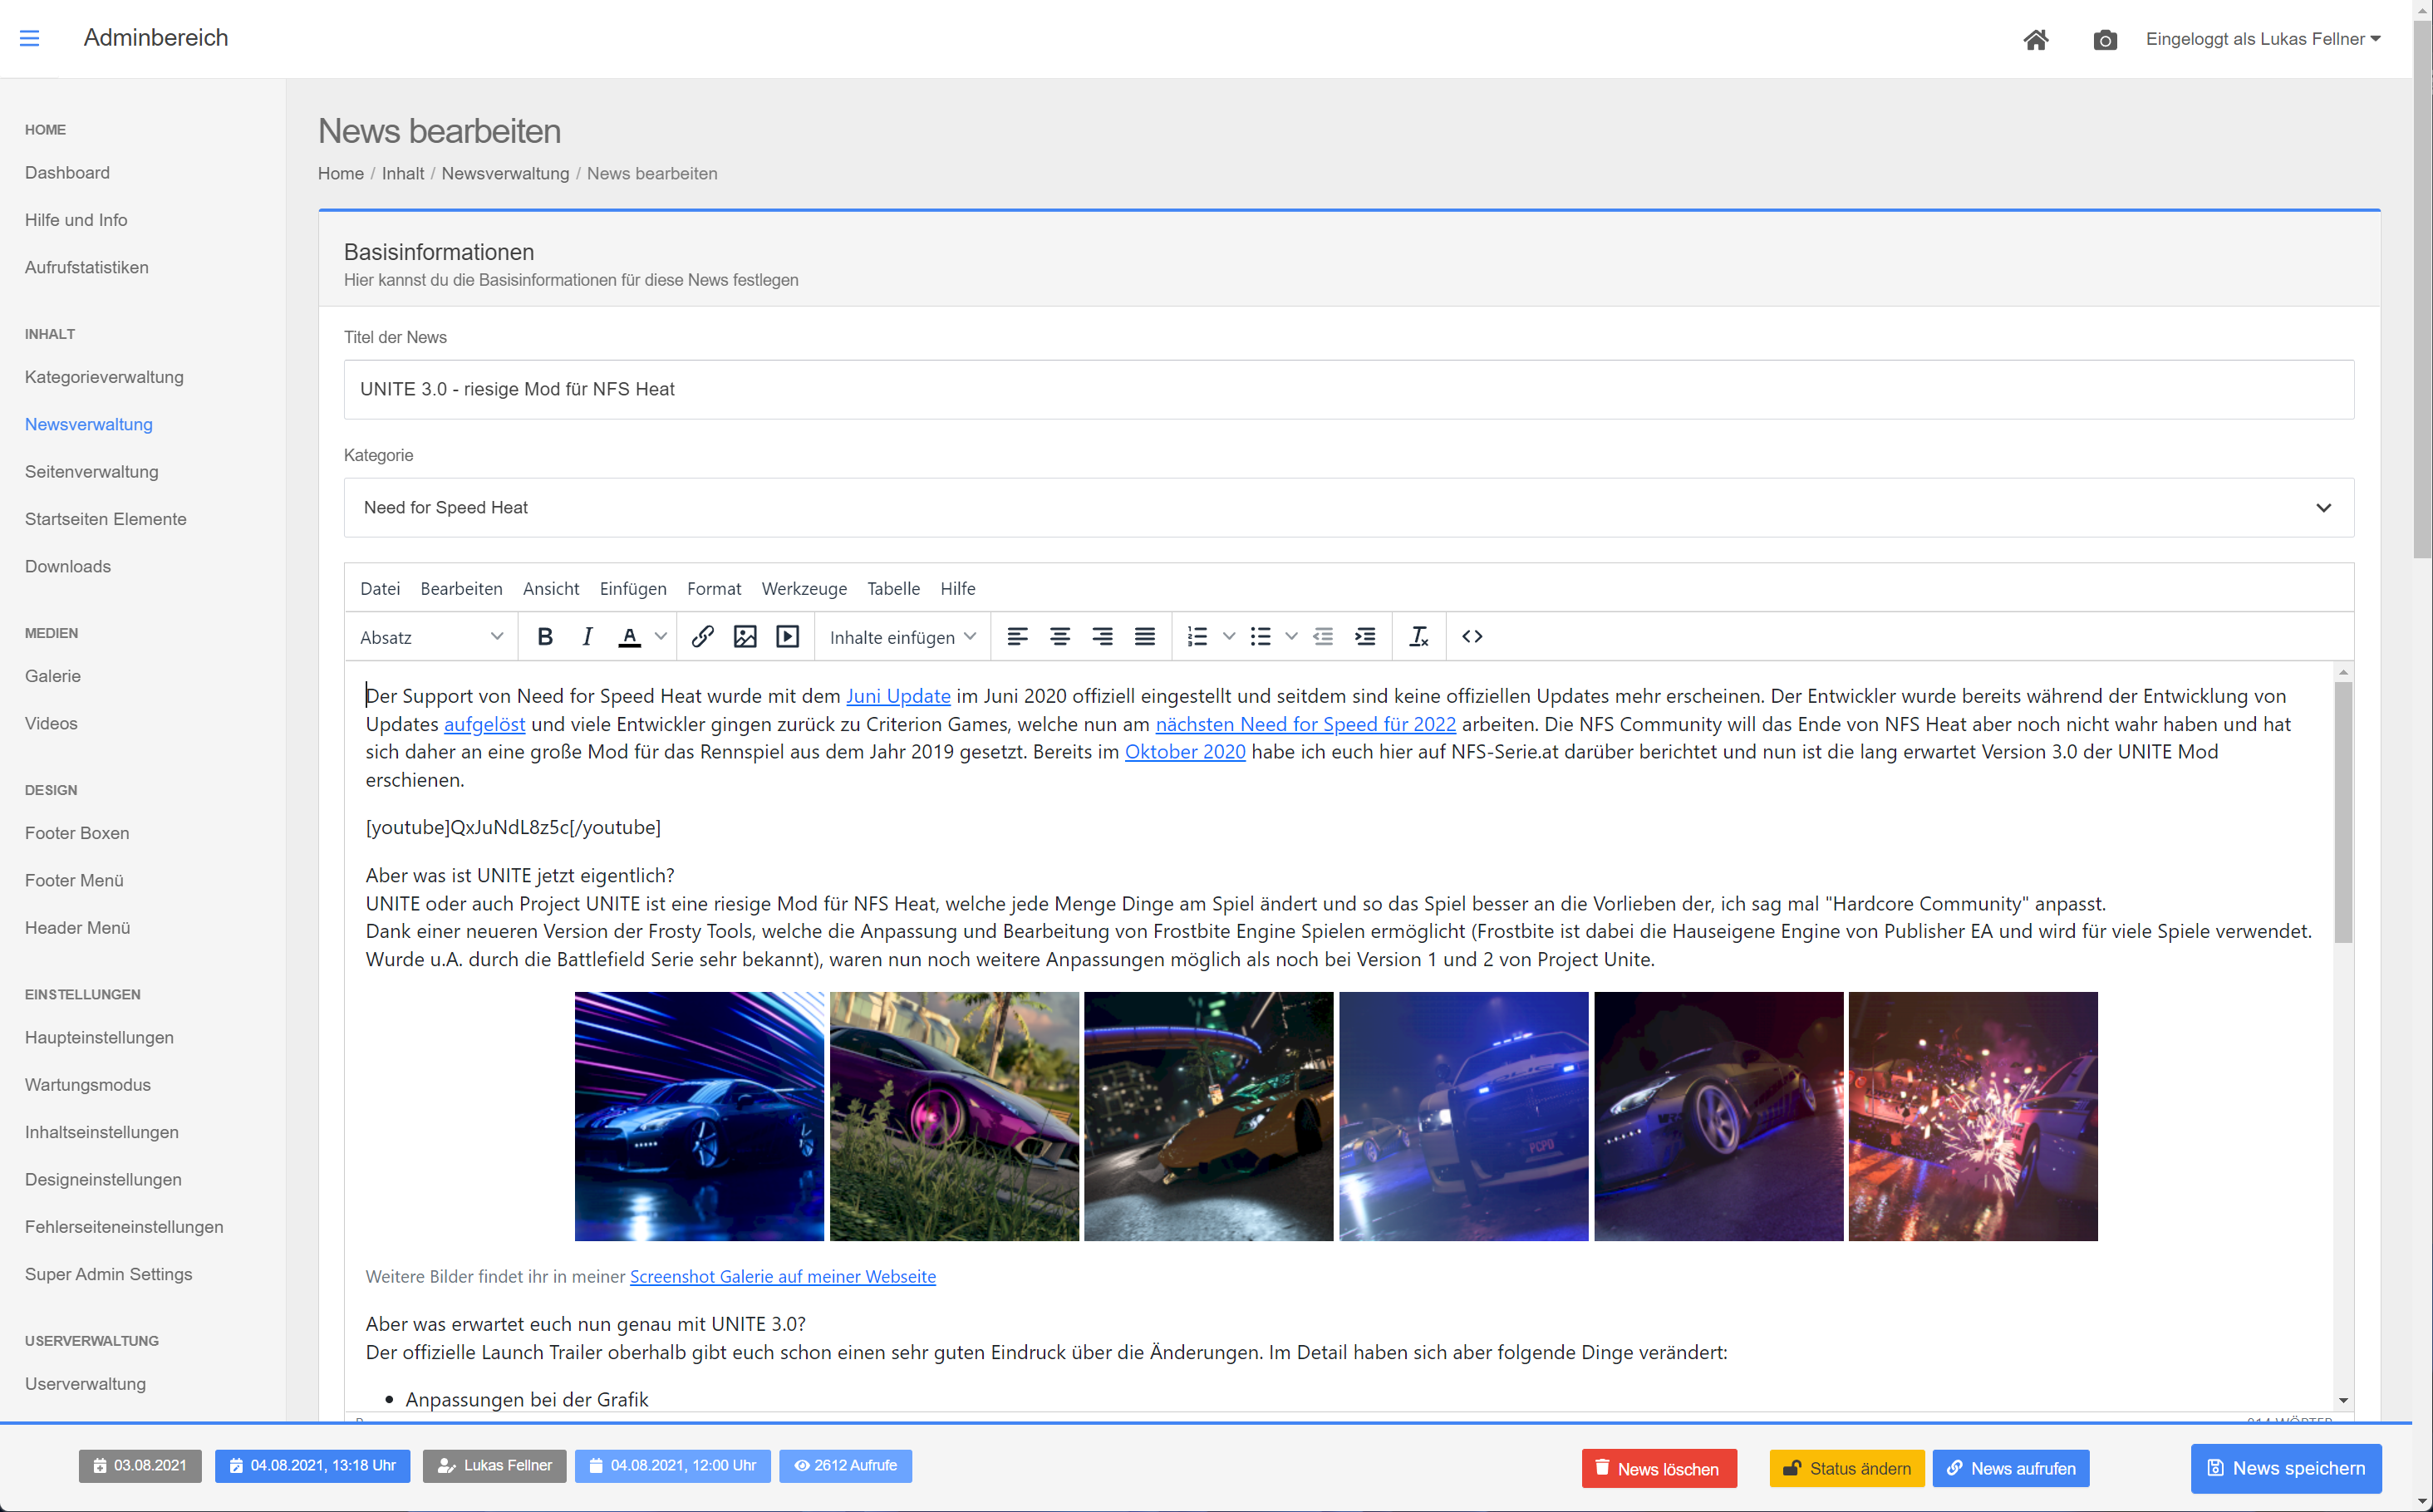Open Wartungsmodus settings
The width and height of the screenshot is (2433, 1512).
[x=88, y=1085]
